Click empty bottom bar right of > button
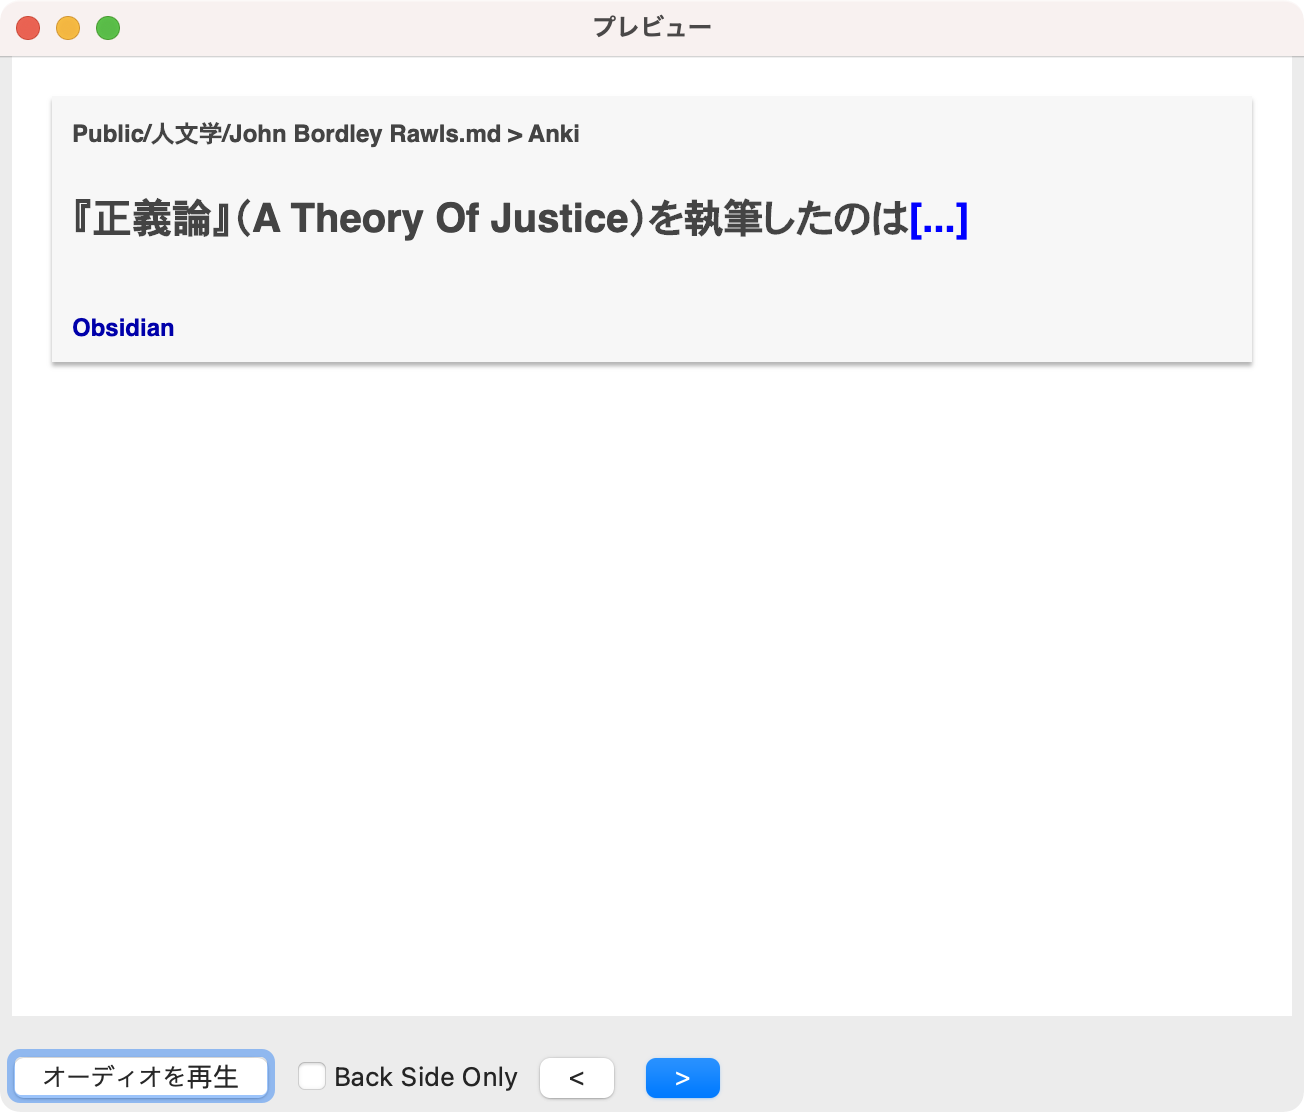Image resolution: width=1304 pixels, height=1112 pixels. click(1000, 1078)
